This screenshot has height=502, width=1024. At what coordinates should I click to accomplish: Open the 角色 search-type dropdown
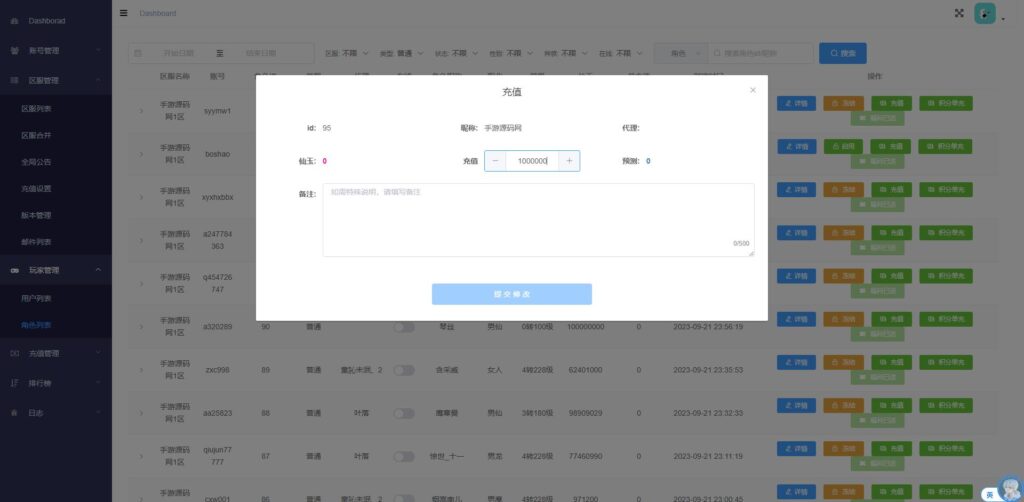point(681,54)
